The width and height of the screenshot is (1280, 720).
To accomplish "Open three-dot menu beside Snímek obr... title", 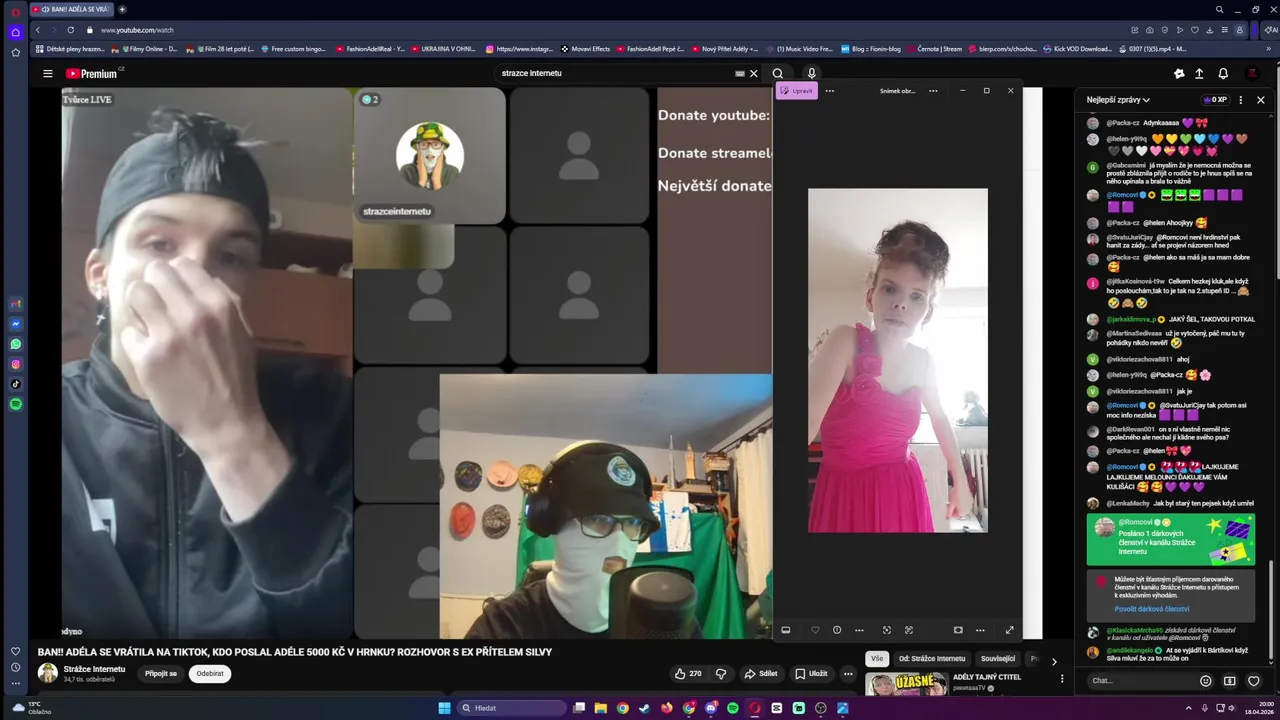I will point(933,90).
